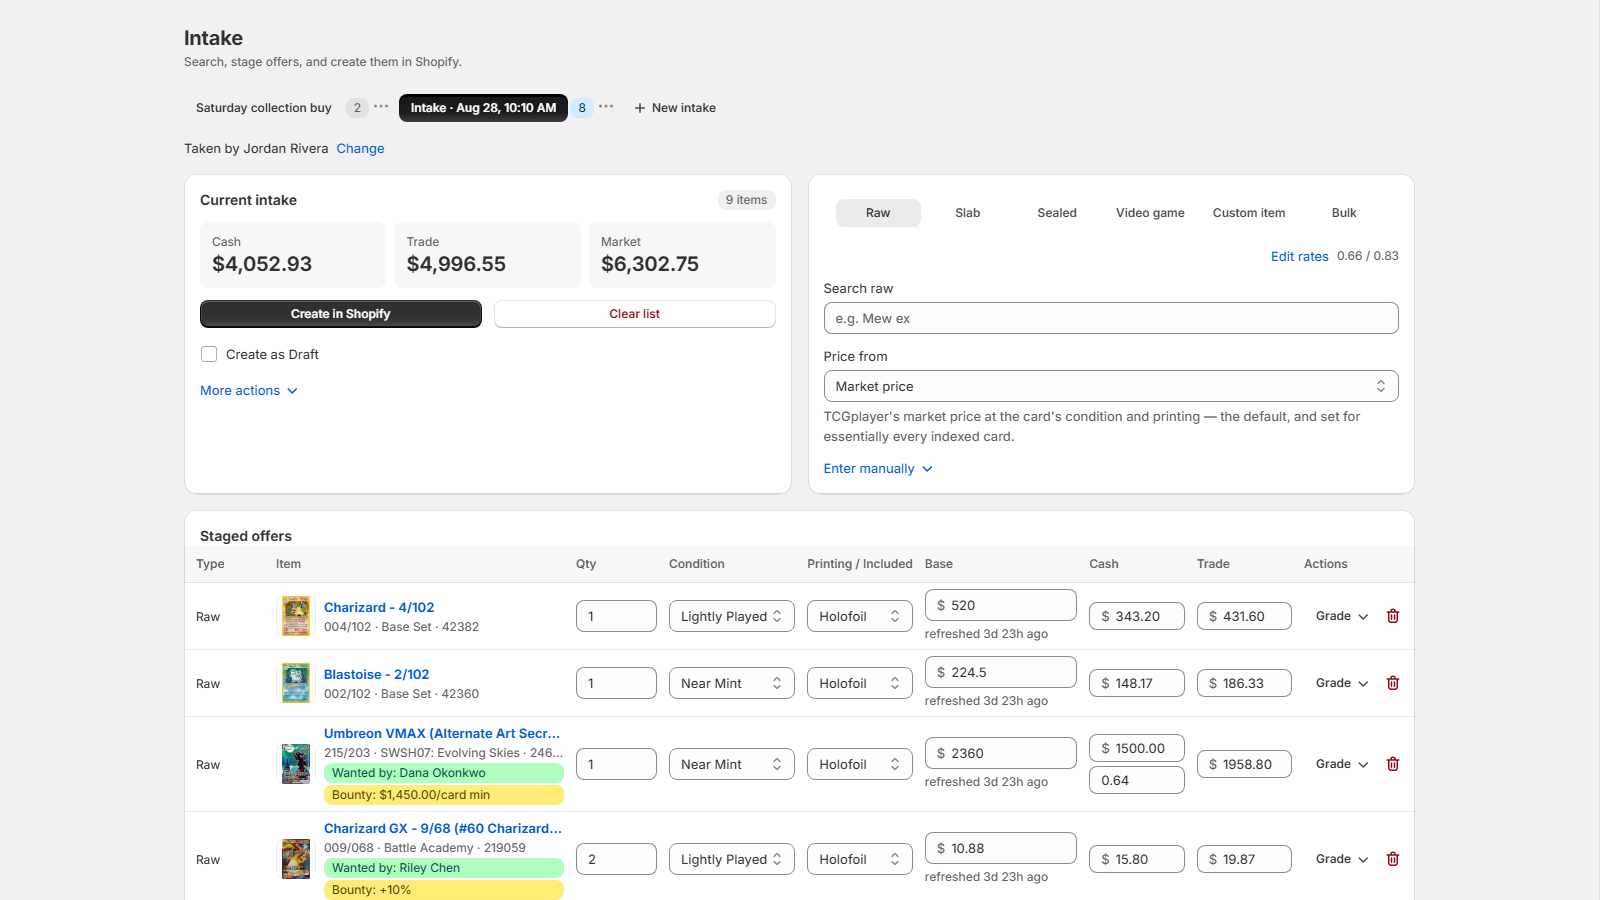Viewport: 1600px width, 900px height.
Task: Open Umbreon VMAX Holofoil printing dropdown
Action: (x=860, y=764)
